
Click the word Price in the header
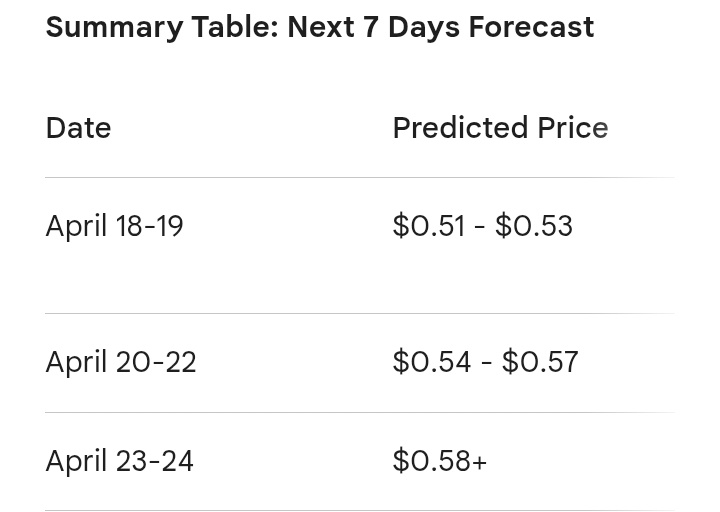(573, 128)
